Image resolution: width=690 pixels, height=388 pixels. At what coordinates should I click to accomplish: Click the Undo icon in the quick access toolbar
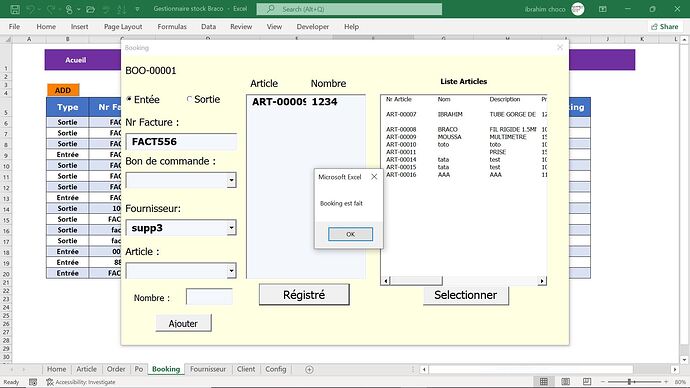tap(31, 9)
